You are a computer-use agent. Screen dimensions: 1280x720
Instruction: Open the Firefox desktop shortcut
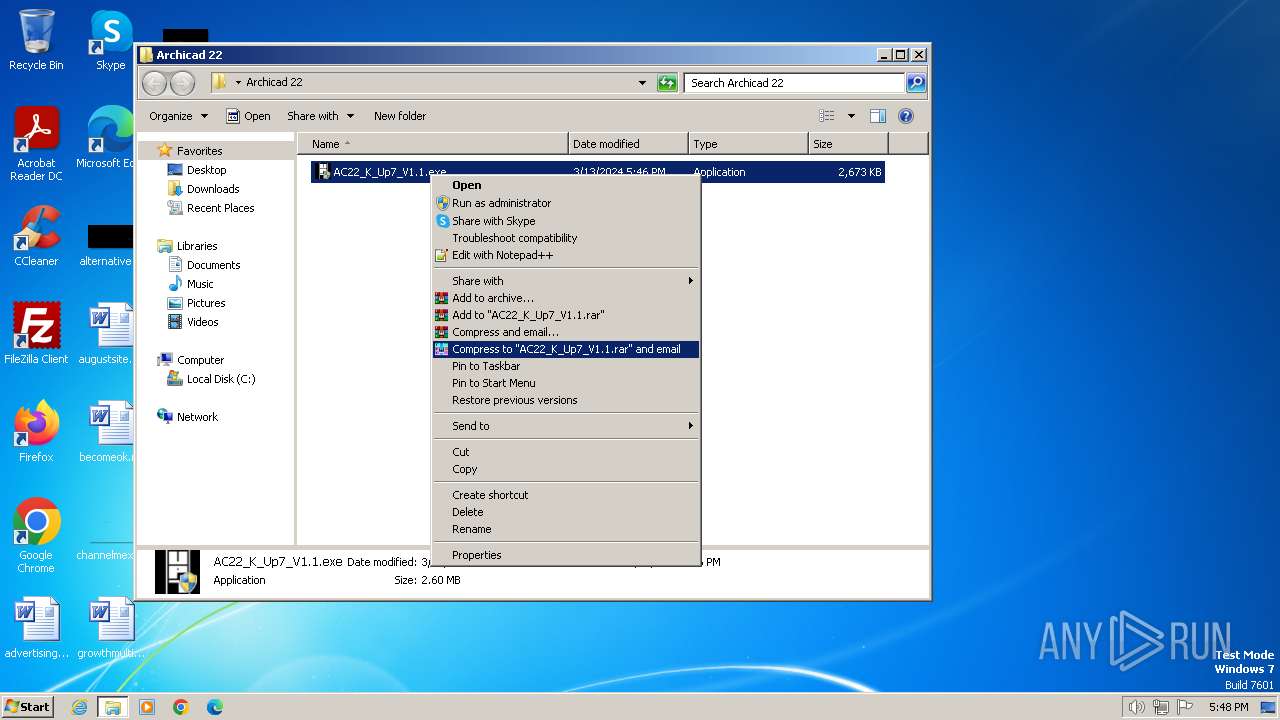(x=36, y=432)
